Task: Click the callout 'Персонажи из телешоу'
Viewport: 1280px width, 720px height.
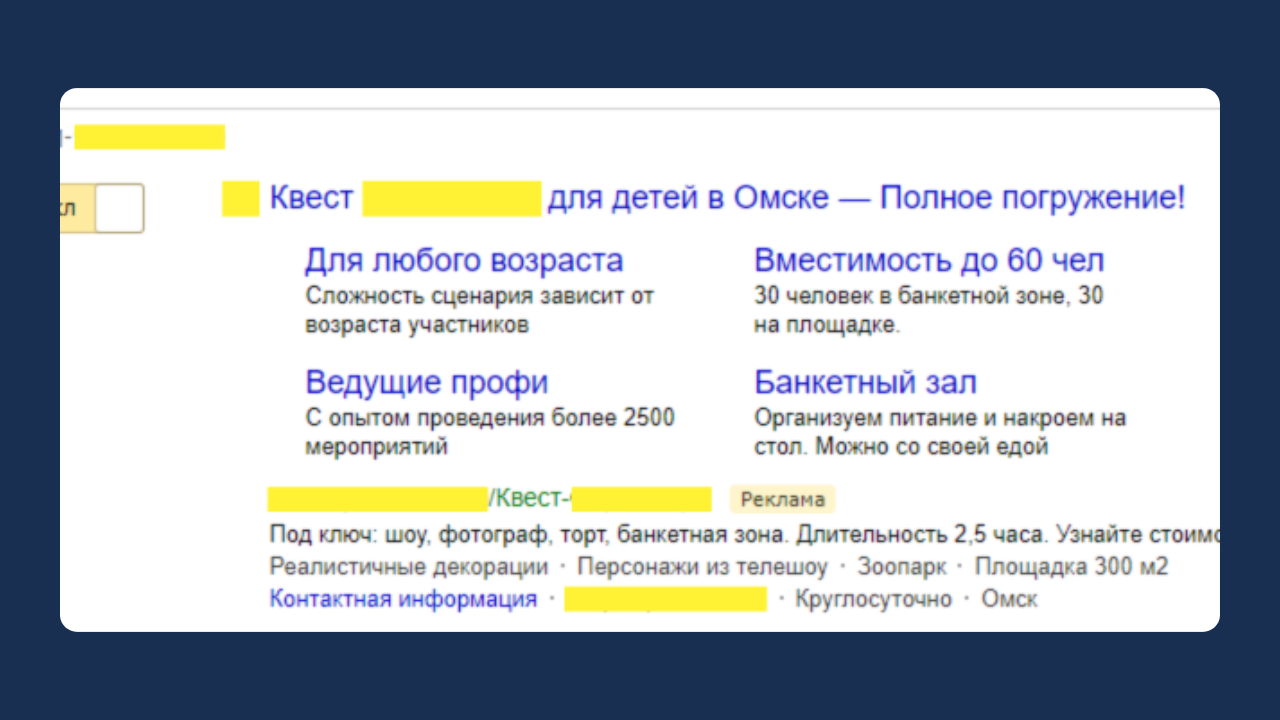Action: 703,567
